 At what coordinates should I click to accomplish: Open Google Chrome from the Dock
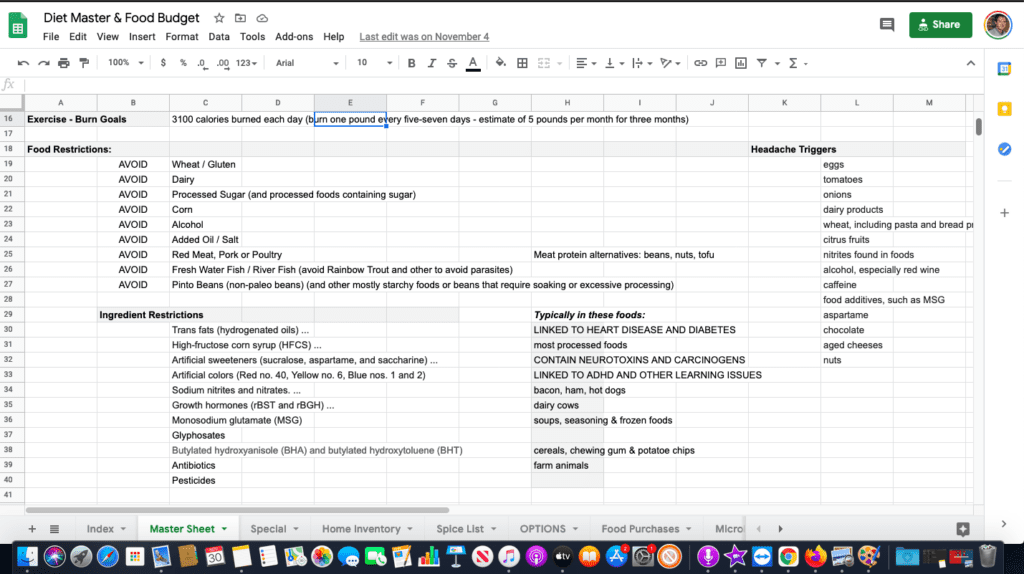point(788,556)
